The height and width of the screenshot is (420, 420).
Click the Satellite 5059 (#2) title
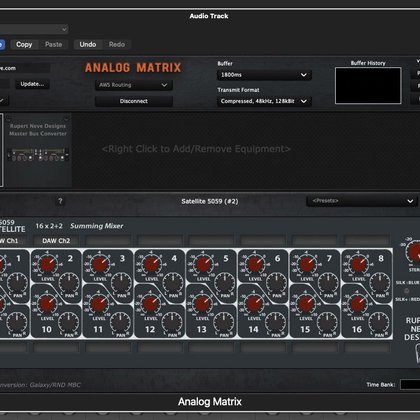(210, 201)
